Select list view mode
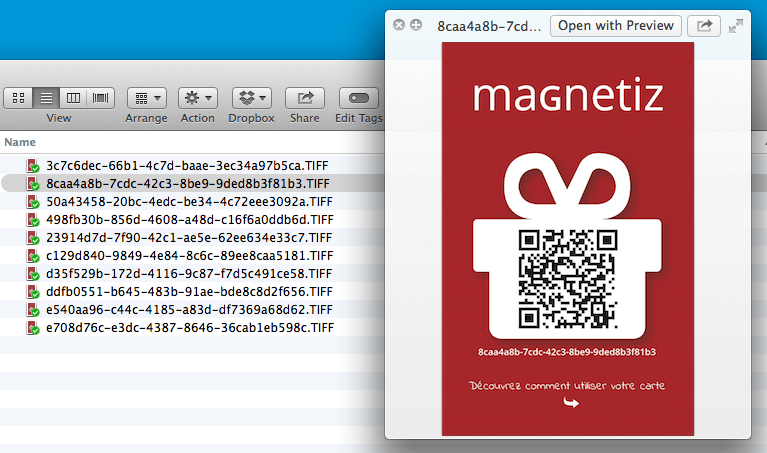 pos(46,98)
